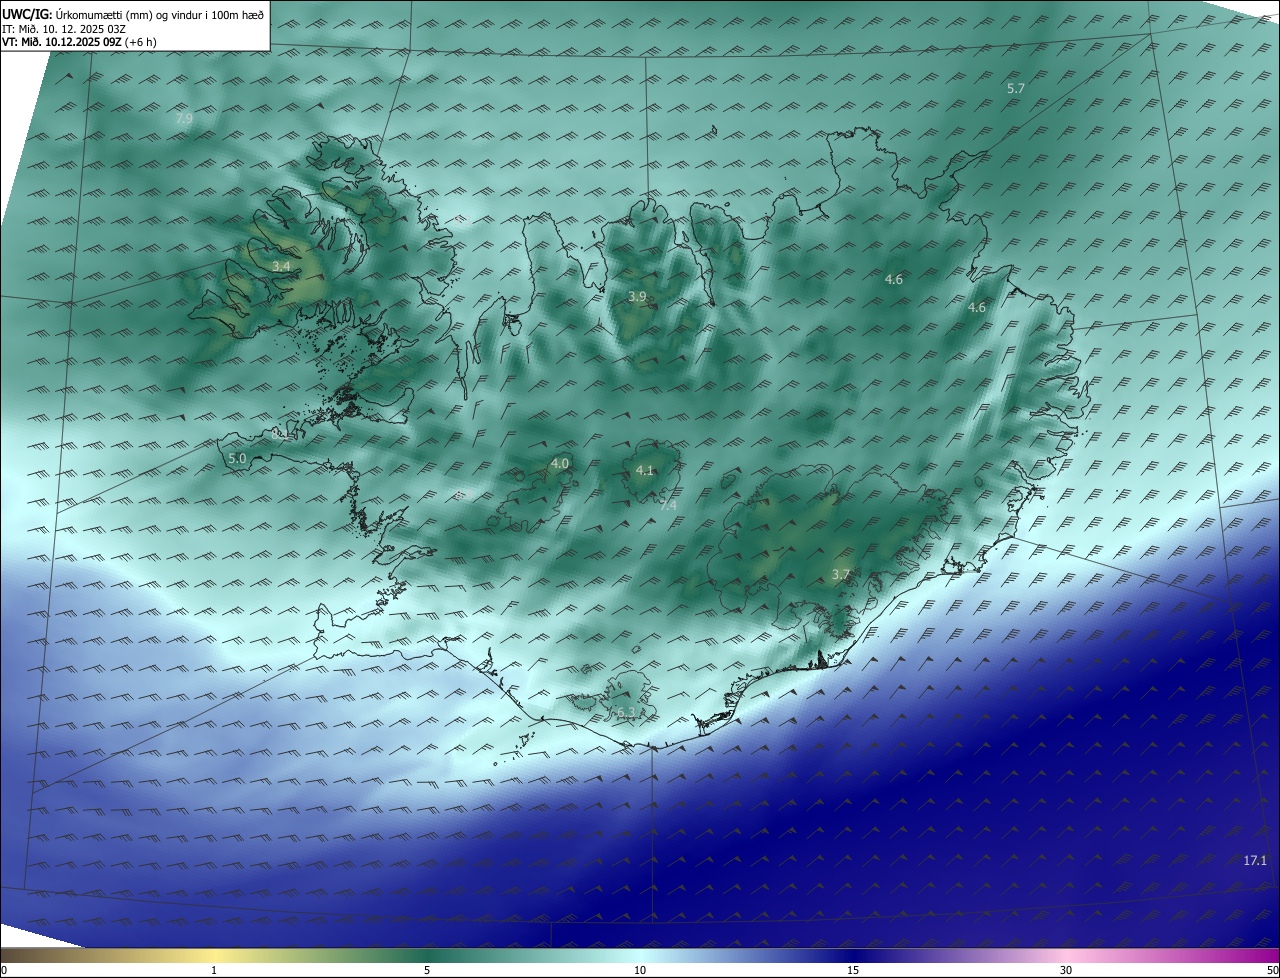
Task: Click the 3.9 value label on the map
Action: tap(637, 297)
